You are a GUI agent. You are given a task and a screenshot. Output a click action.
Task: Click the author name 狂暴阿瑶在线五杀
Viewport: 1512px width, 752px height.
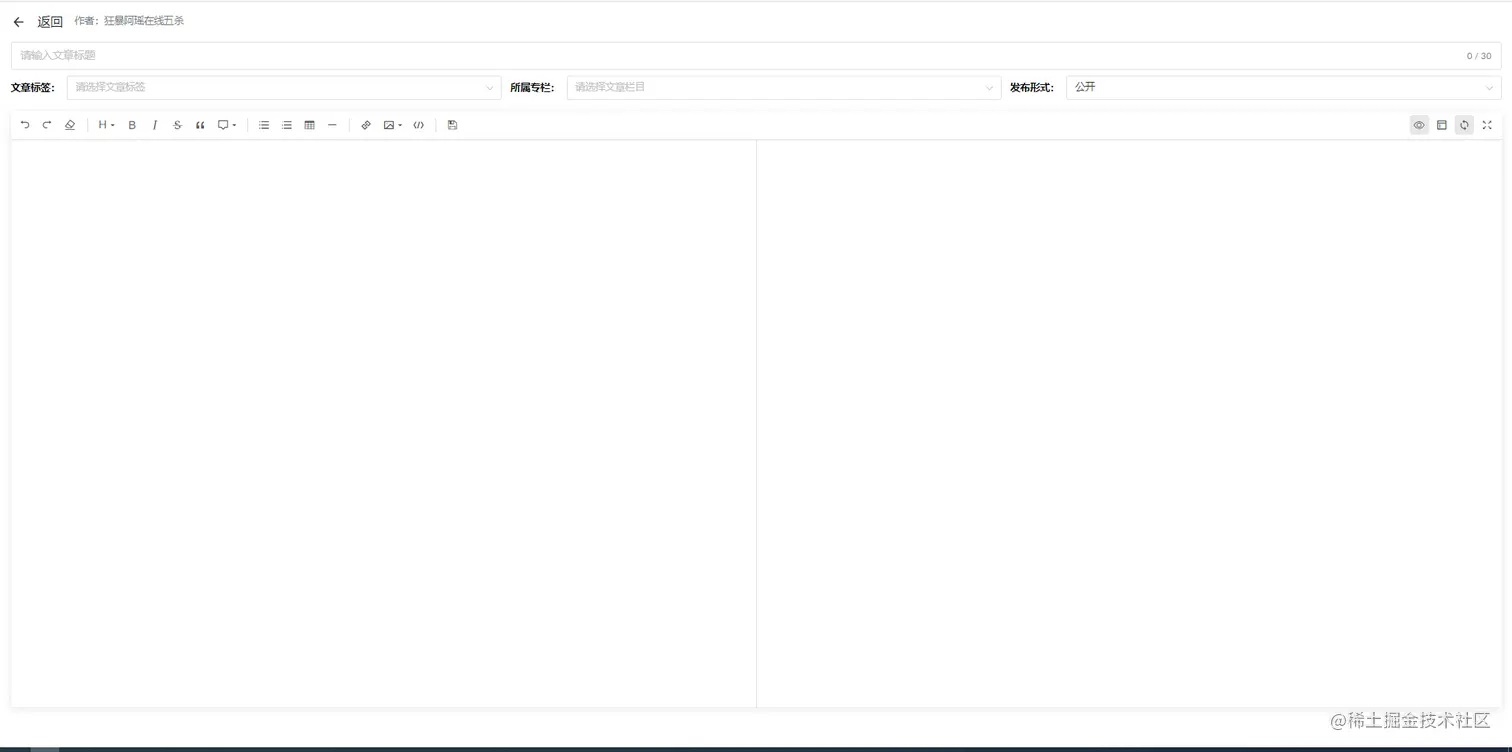pos(144,21)
